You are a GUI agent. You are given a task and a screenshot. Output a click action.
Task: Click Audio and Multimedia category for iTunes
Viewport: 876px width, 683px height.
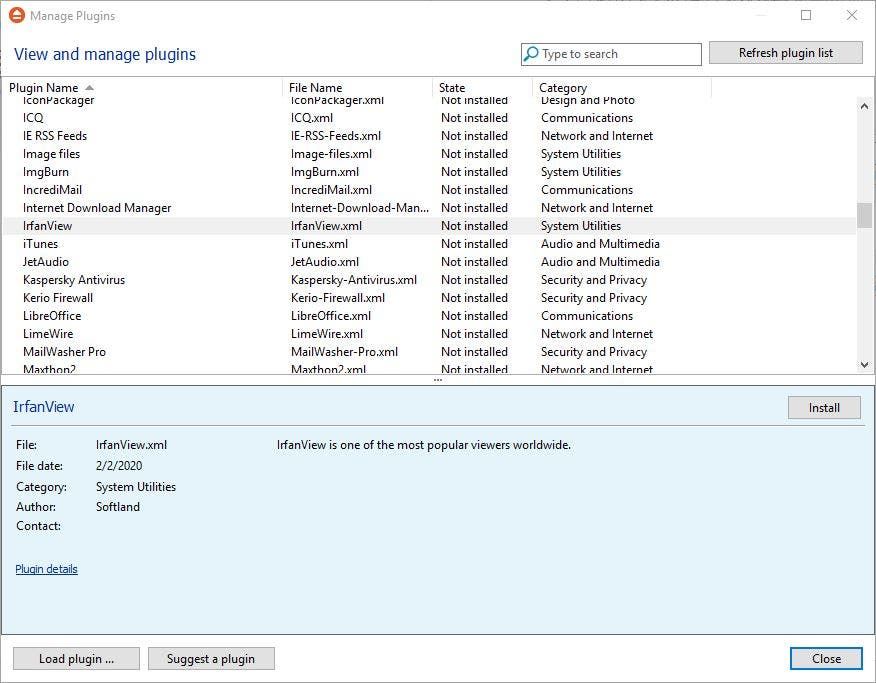point(600,243)
